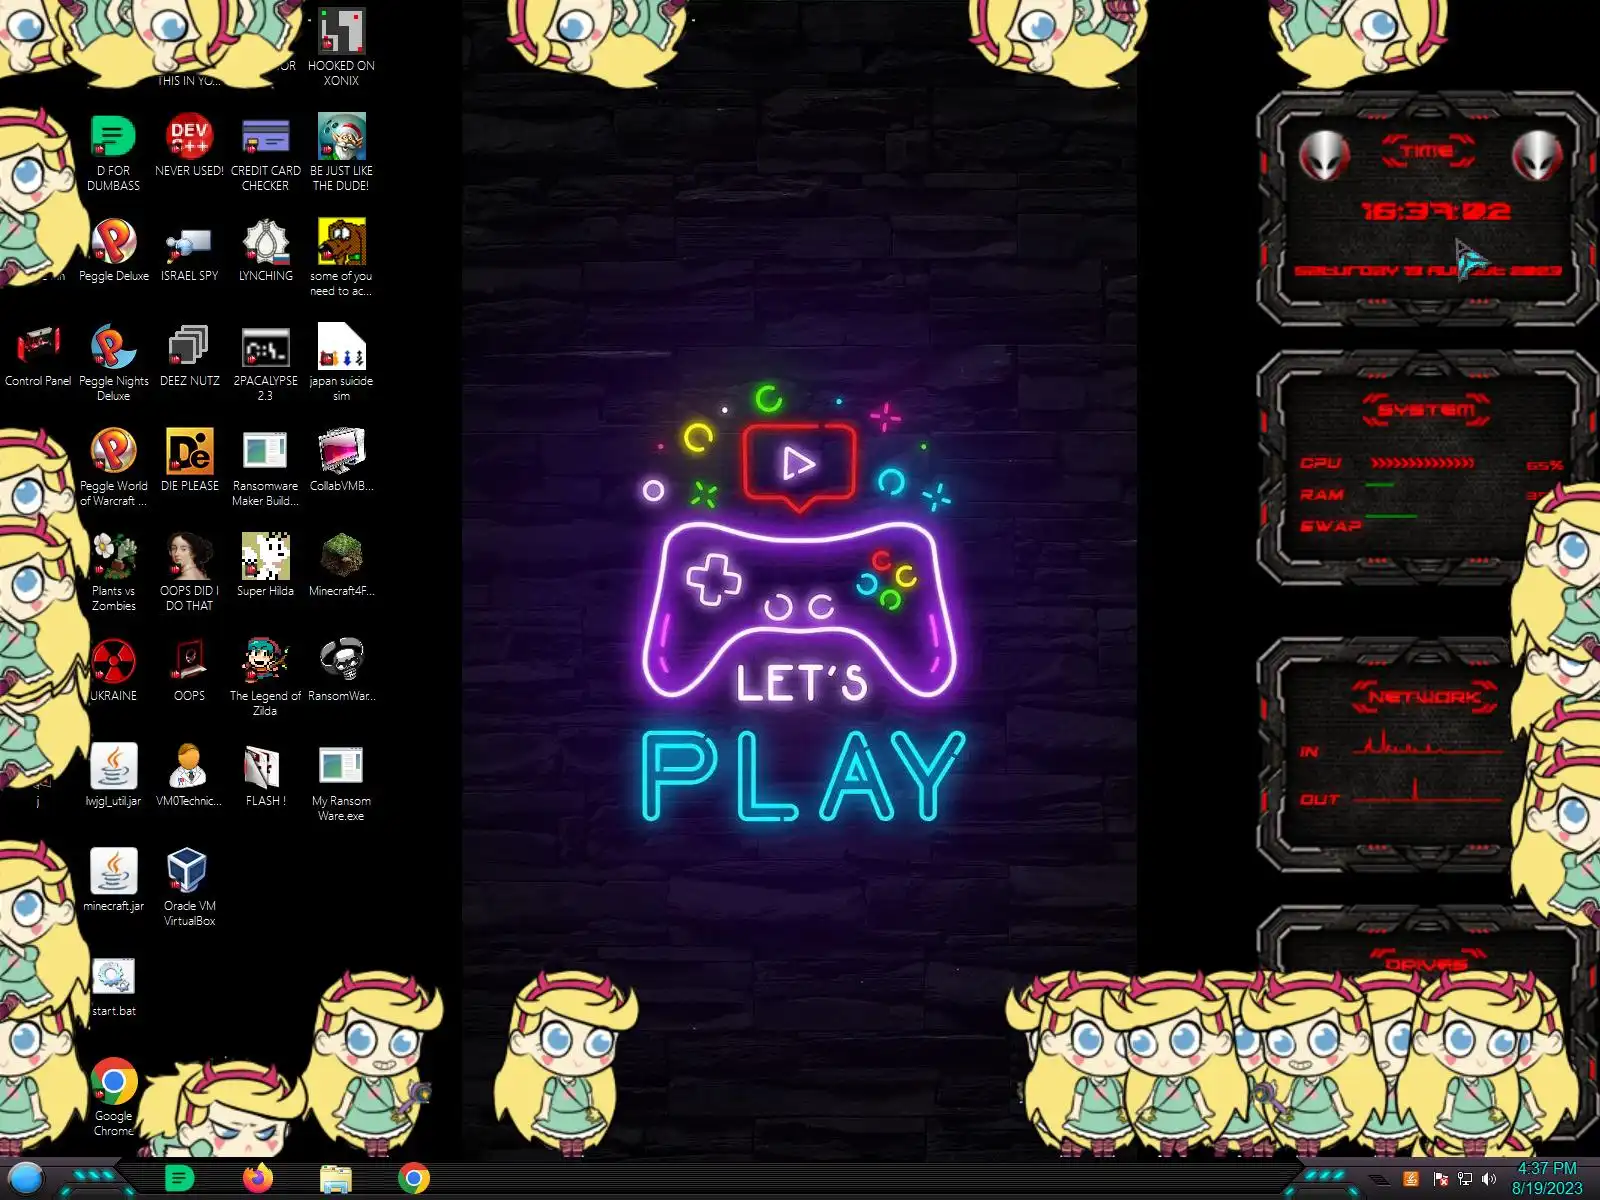Click the right alien head in TIME widget
Viewport: 1600px width, 1200px height.
(x=1537, y=155)
